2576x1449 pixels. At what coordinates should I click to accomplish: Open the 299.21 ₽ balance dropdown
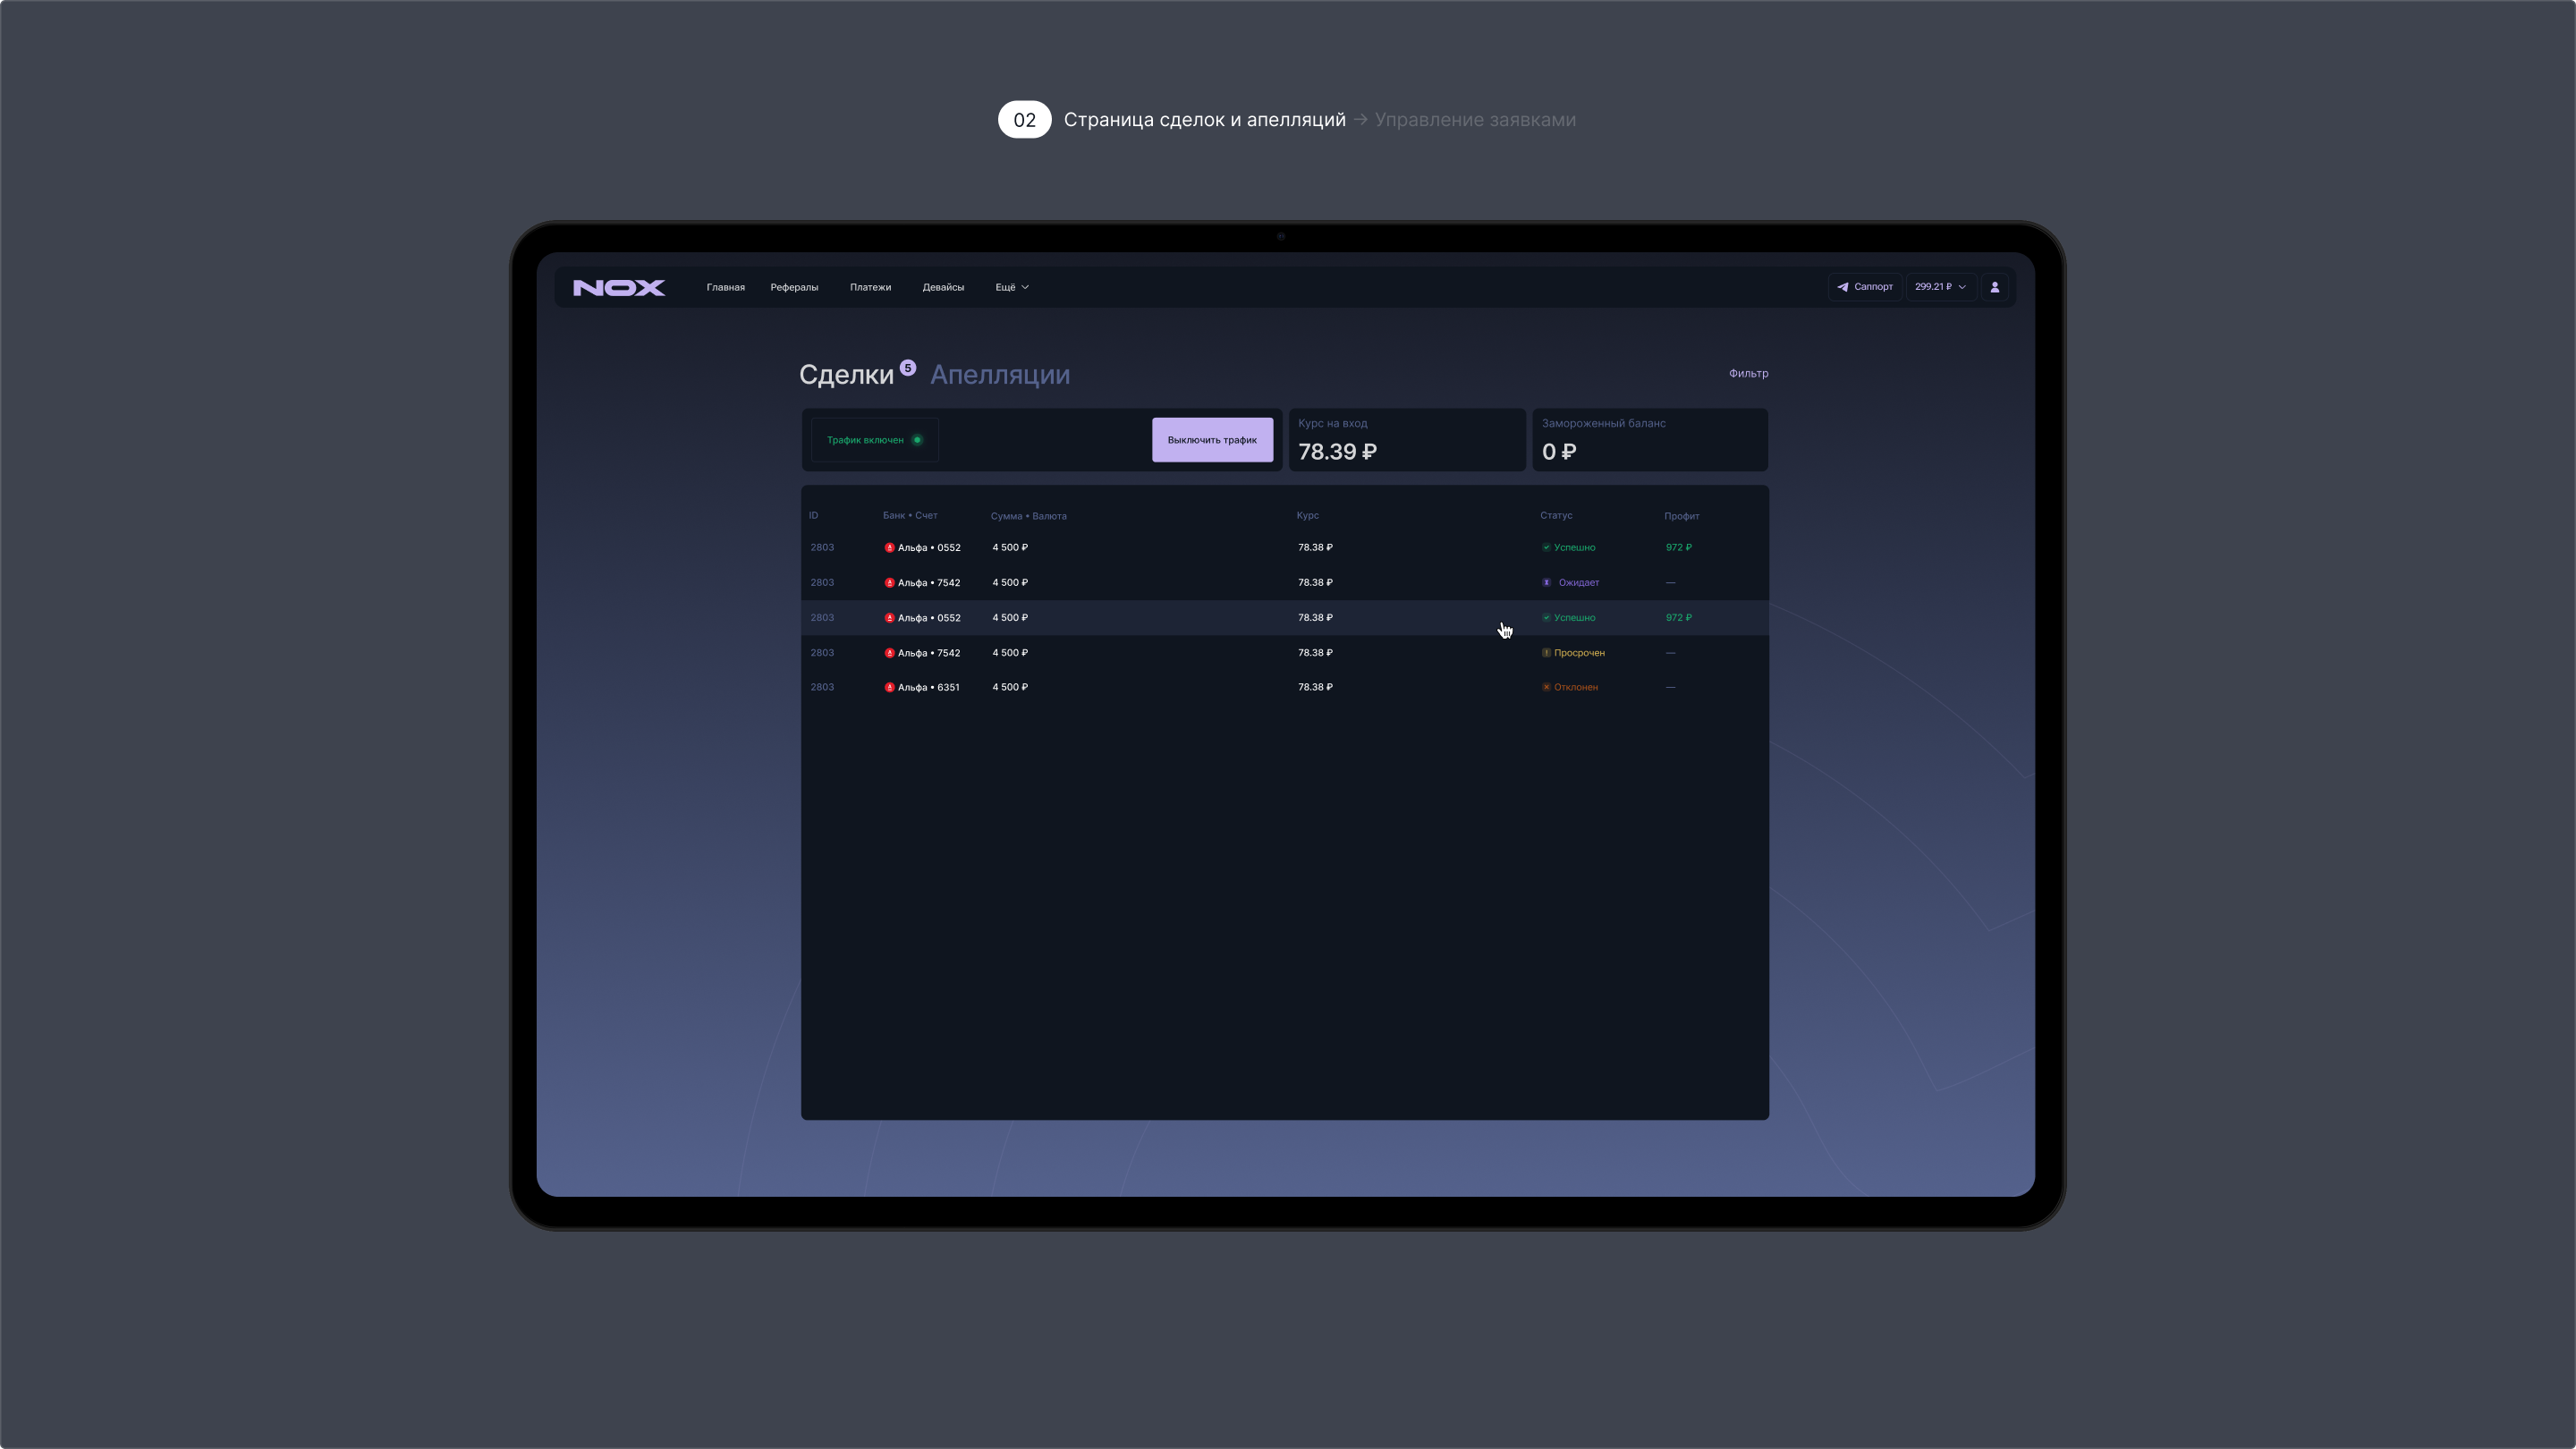coord(1940,287)
